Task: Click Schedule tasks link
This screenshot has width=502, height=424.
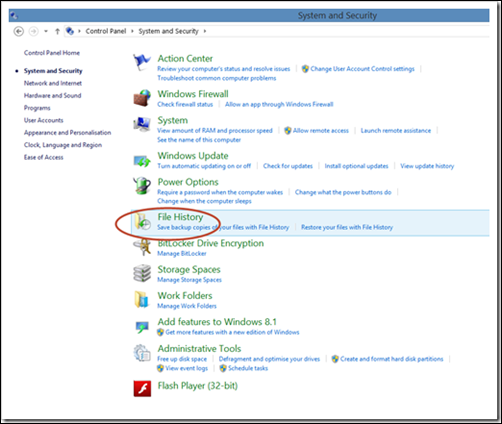Action: tap(248, 368)
